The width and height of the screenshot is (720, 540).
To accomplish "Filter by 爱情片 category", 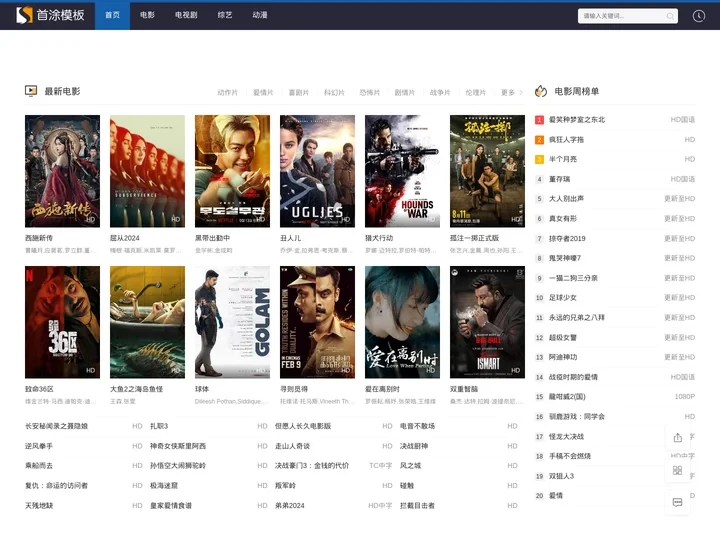I will click(x=263, y=92).
